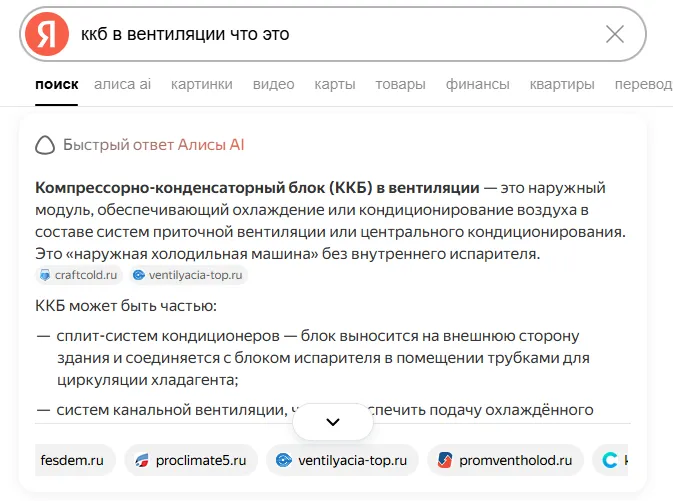
Task: Click the text ККБ может быть частью:
Action: (x=126, y=306)
